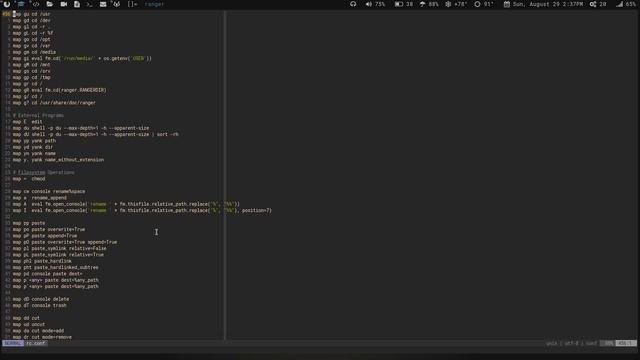Viewport: 640px width, 360px height.
Task: Click the gears updates icon showing 20
Action: pos(593,4)
